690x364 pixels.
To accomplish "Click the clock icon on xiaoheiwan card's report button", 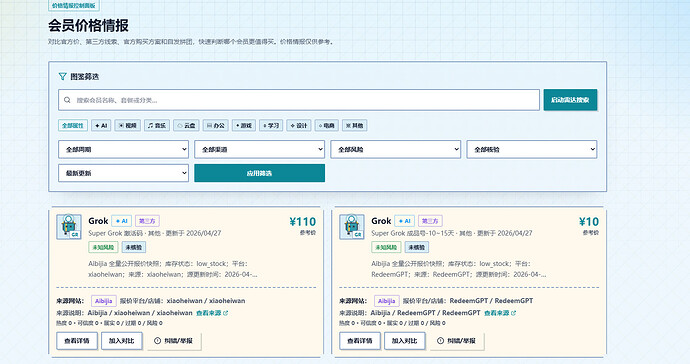I will (158, 341).
